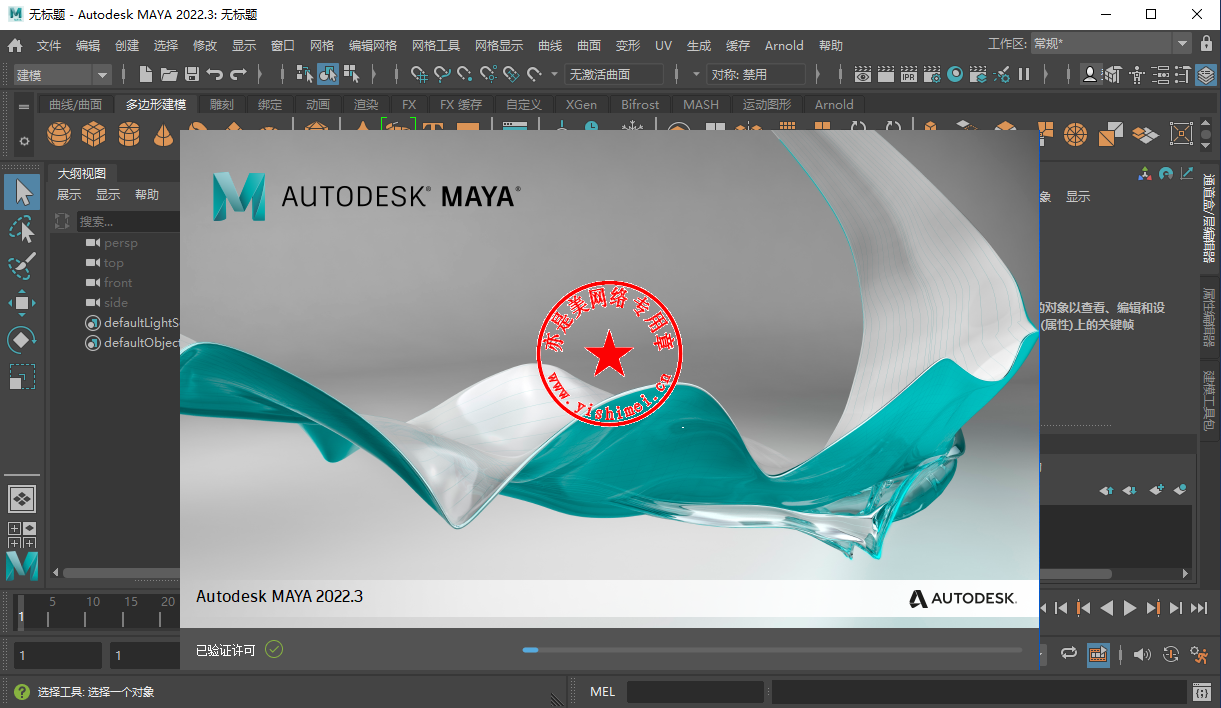Jump to the end of playback range
1221x708 pixels.
pyautogui.click(x=1198, y=607)
